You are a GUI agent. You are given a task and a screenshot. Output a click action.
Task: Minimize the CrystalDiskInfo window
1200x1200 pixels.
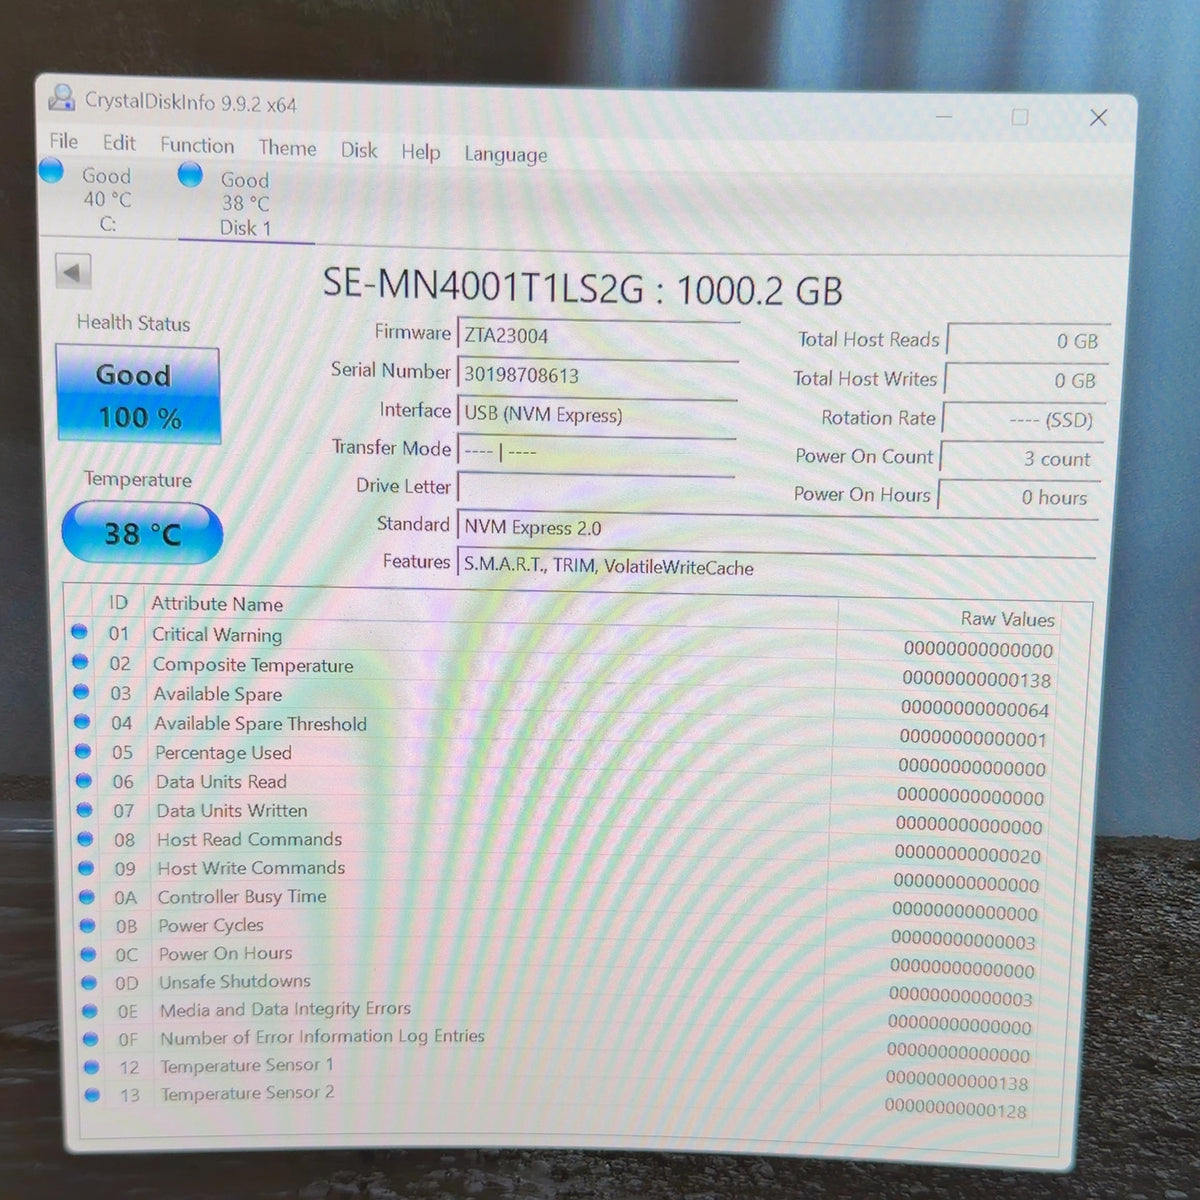point(944,117)
